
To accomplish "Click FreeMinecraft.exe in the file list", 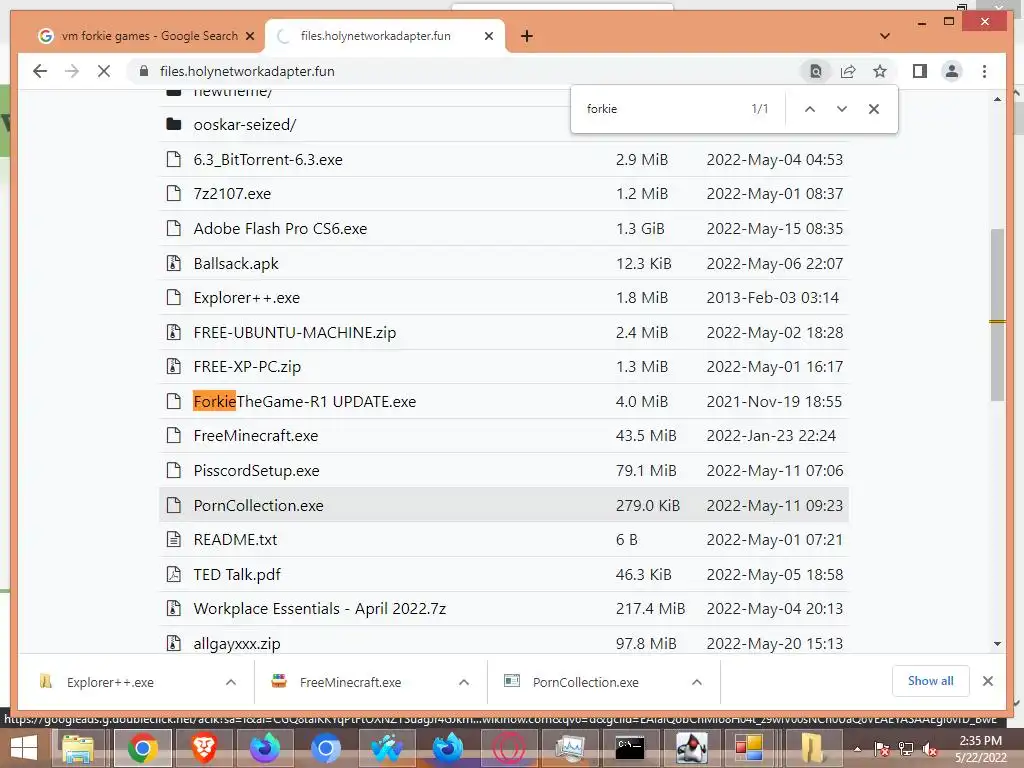I will [x=255, y=436].
